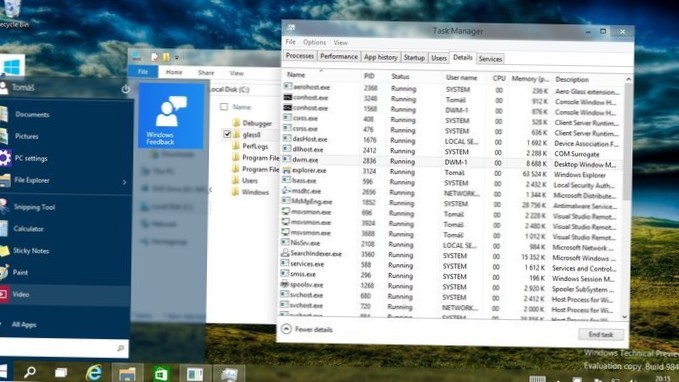Open the App history tab
The height and width of the screenshot is (382, 679).
[x=380, y=57]
